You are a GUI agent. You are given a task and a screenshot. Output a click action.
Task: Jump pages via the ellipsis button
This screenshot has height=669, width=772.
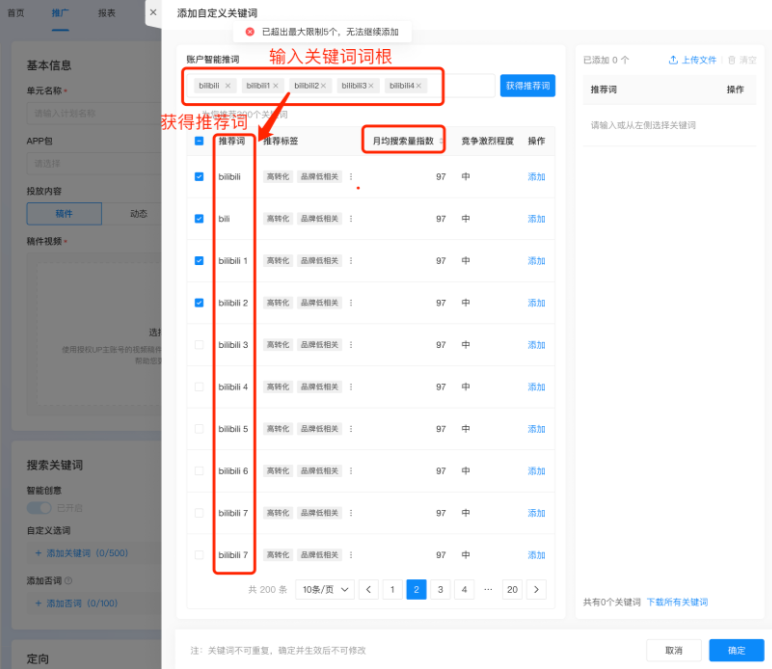click(488, 589)
